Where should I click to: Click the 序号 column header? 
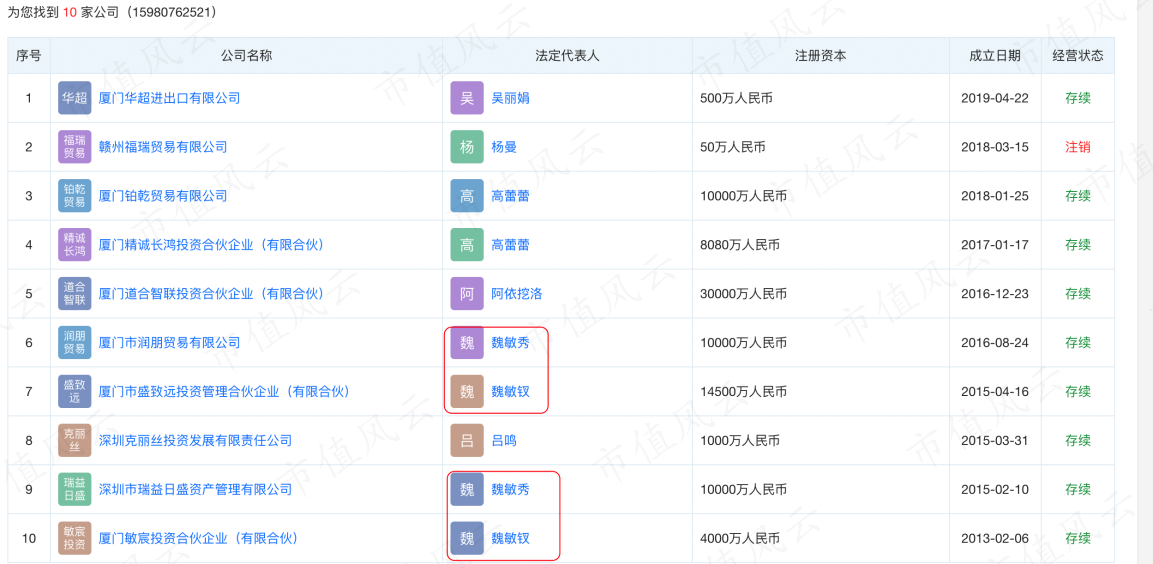pyautogui.click(x=29, y=56)
